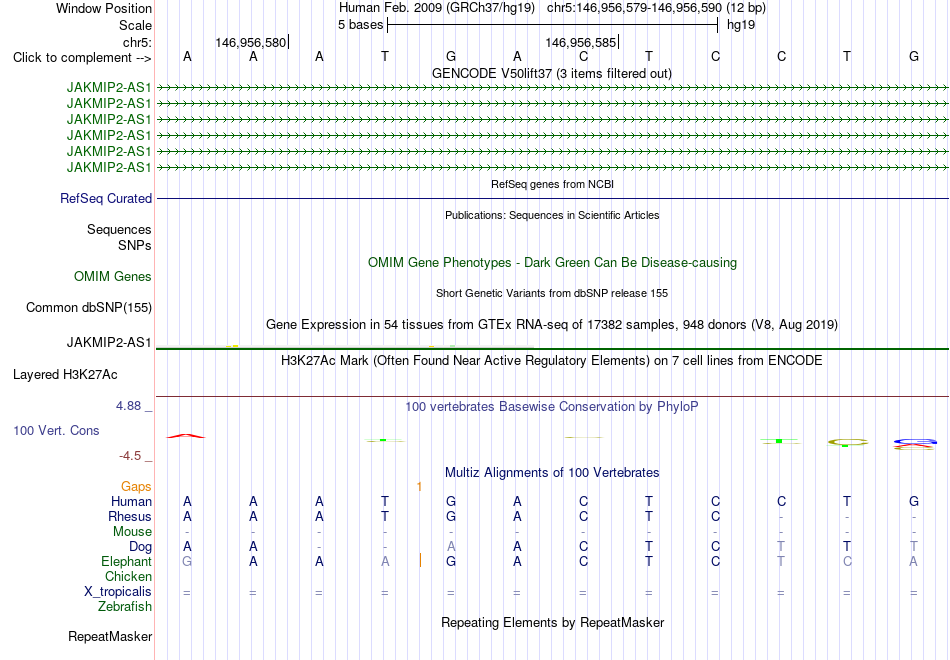Open the 100 Vert. Cons track label

click(x=56, y=430)
